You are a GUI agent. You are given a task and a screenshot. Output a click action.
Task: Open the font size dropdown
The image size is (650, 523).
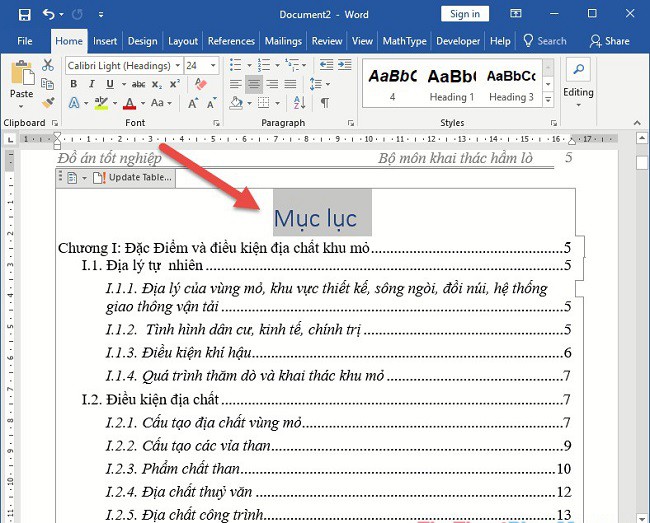pyautogui.click(x=213, y=65)
